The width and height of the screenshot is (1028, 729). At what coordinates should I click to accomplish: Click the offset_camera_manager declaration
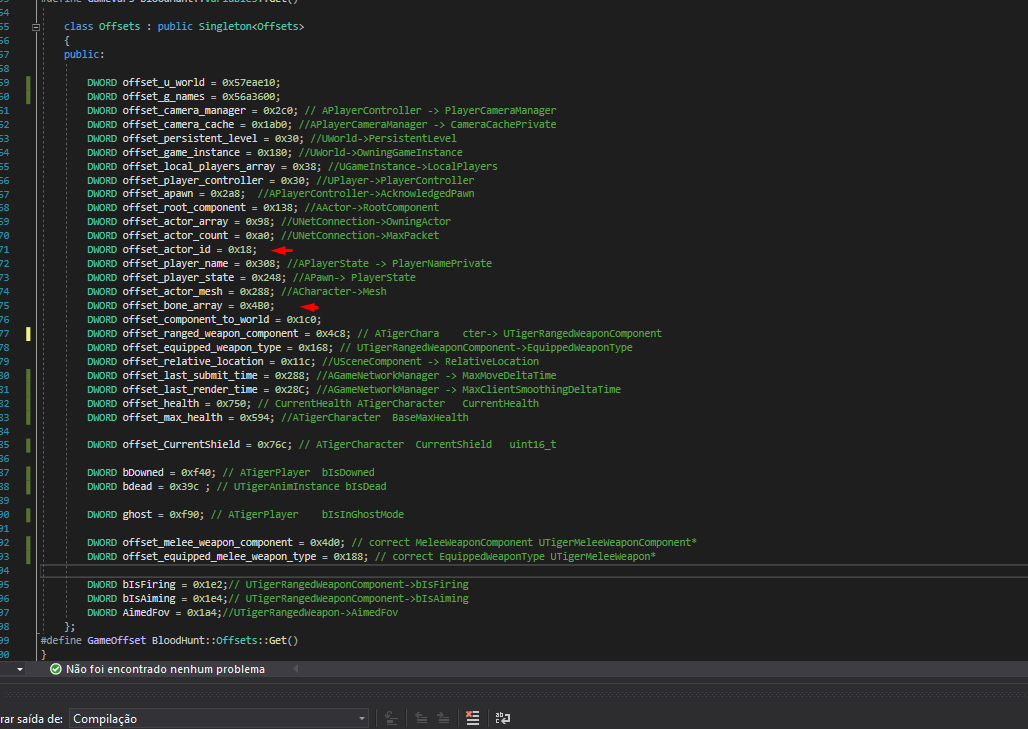pos(192,111)
